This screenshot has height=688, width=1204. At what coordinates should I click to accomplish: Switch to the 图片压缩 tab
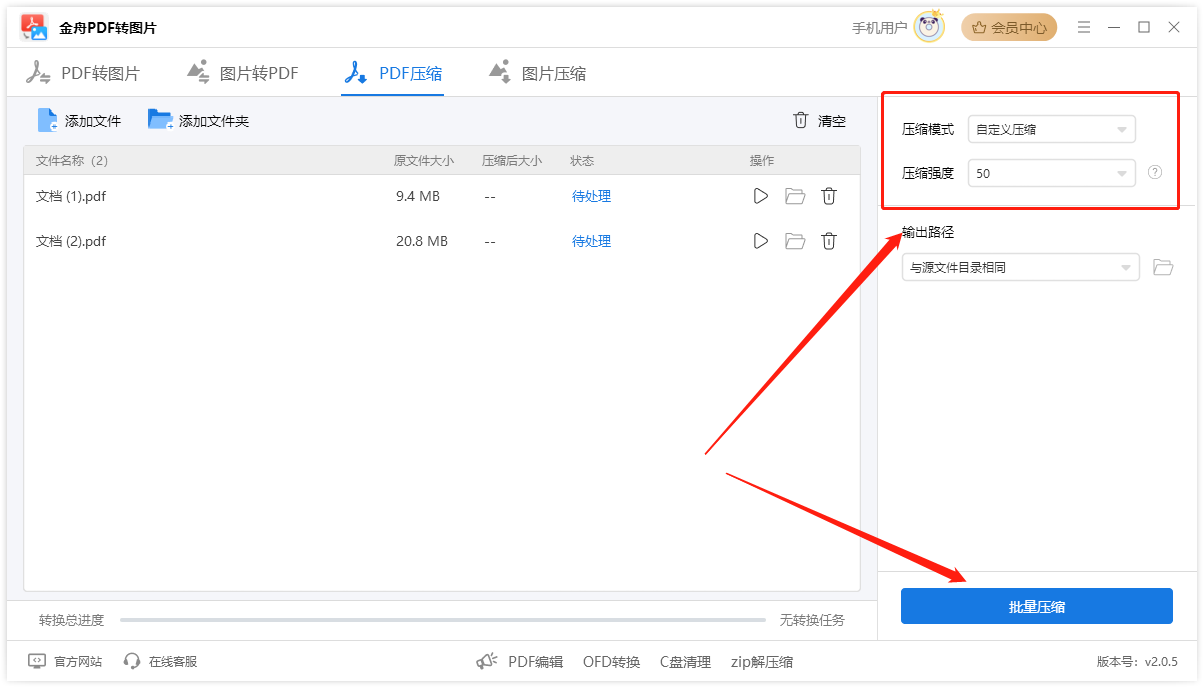pos(537,73)
